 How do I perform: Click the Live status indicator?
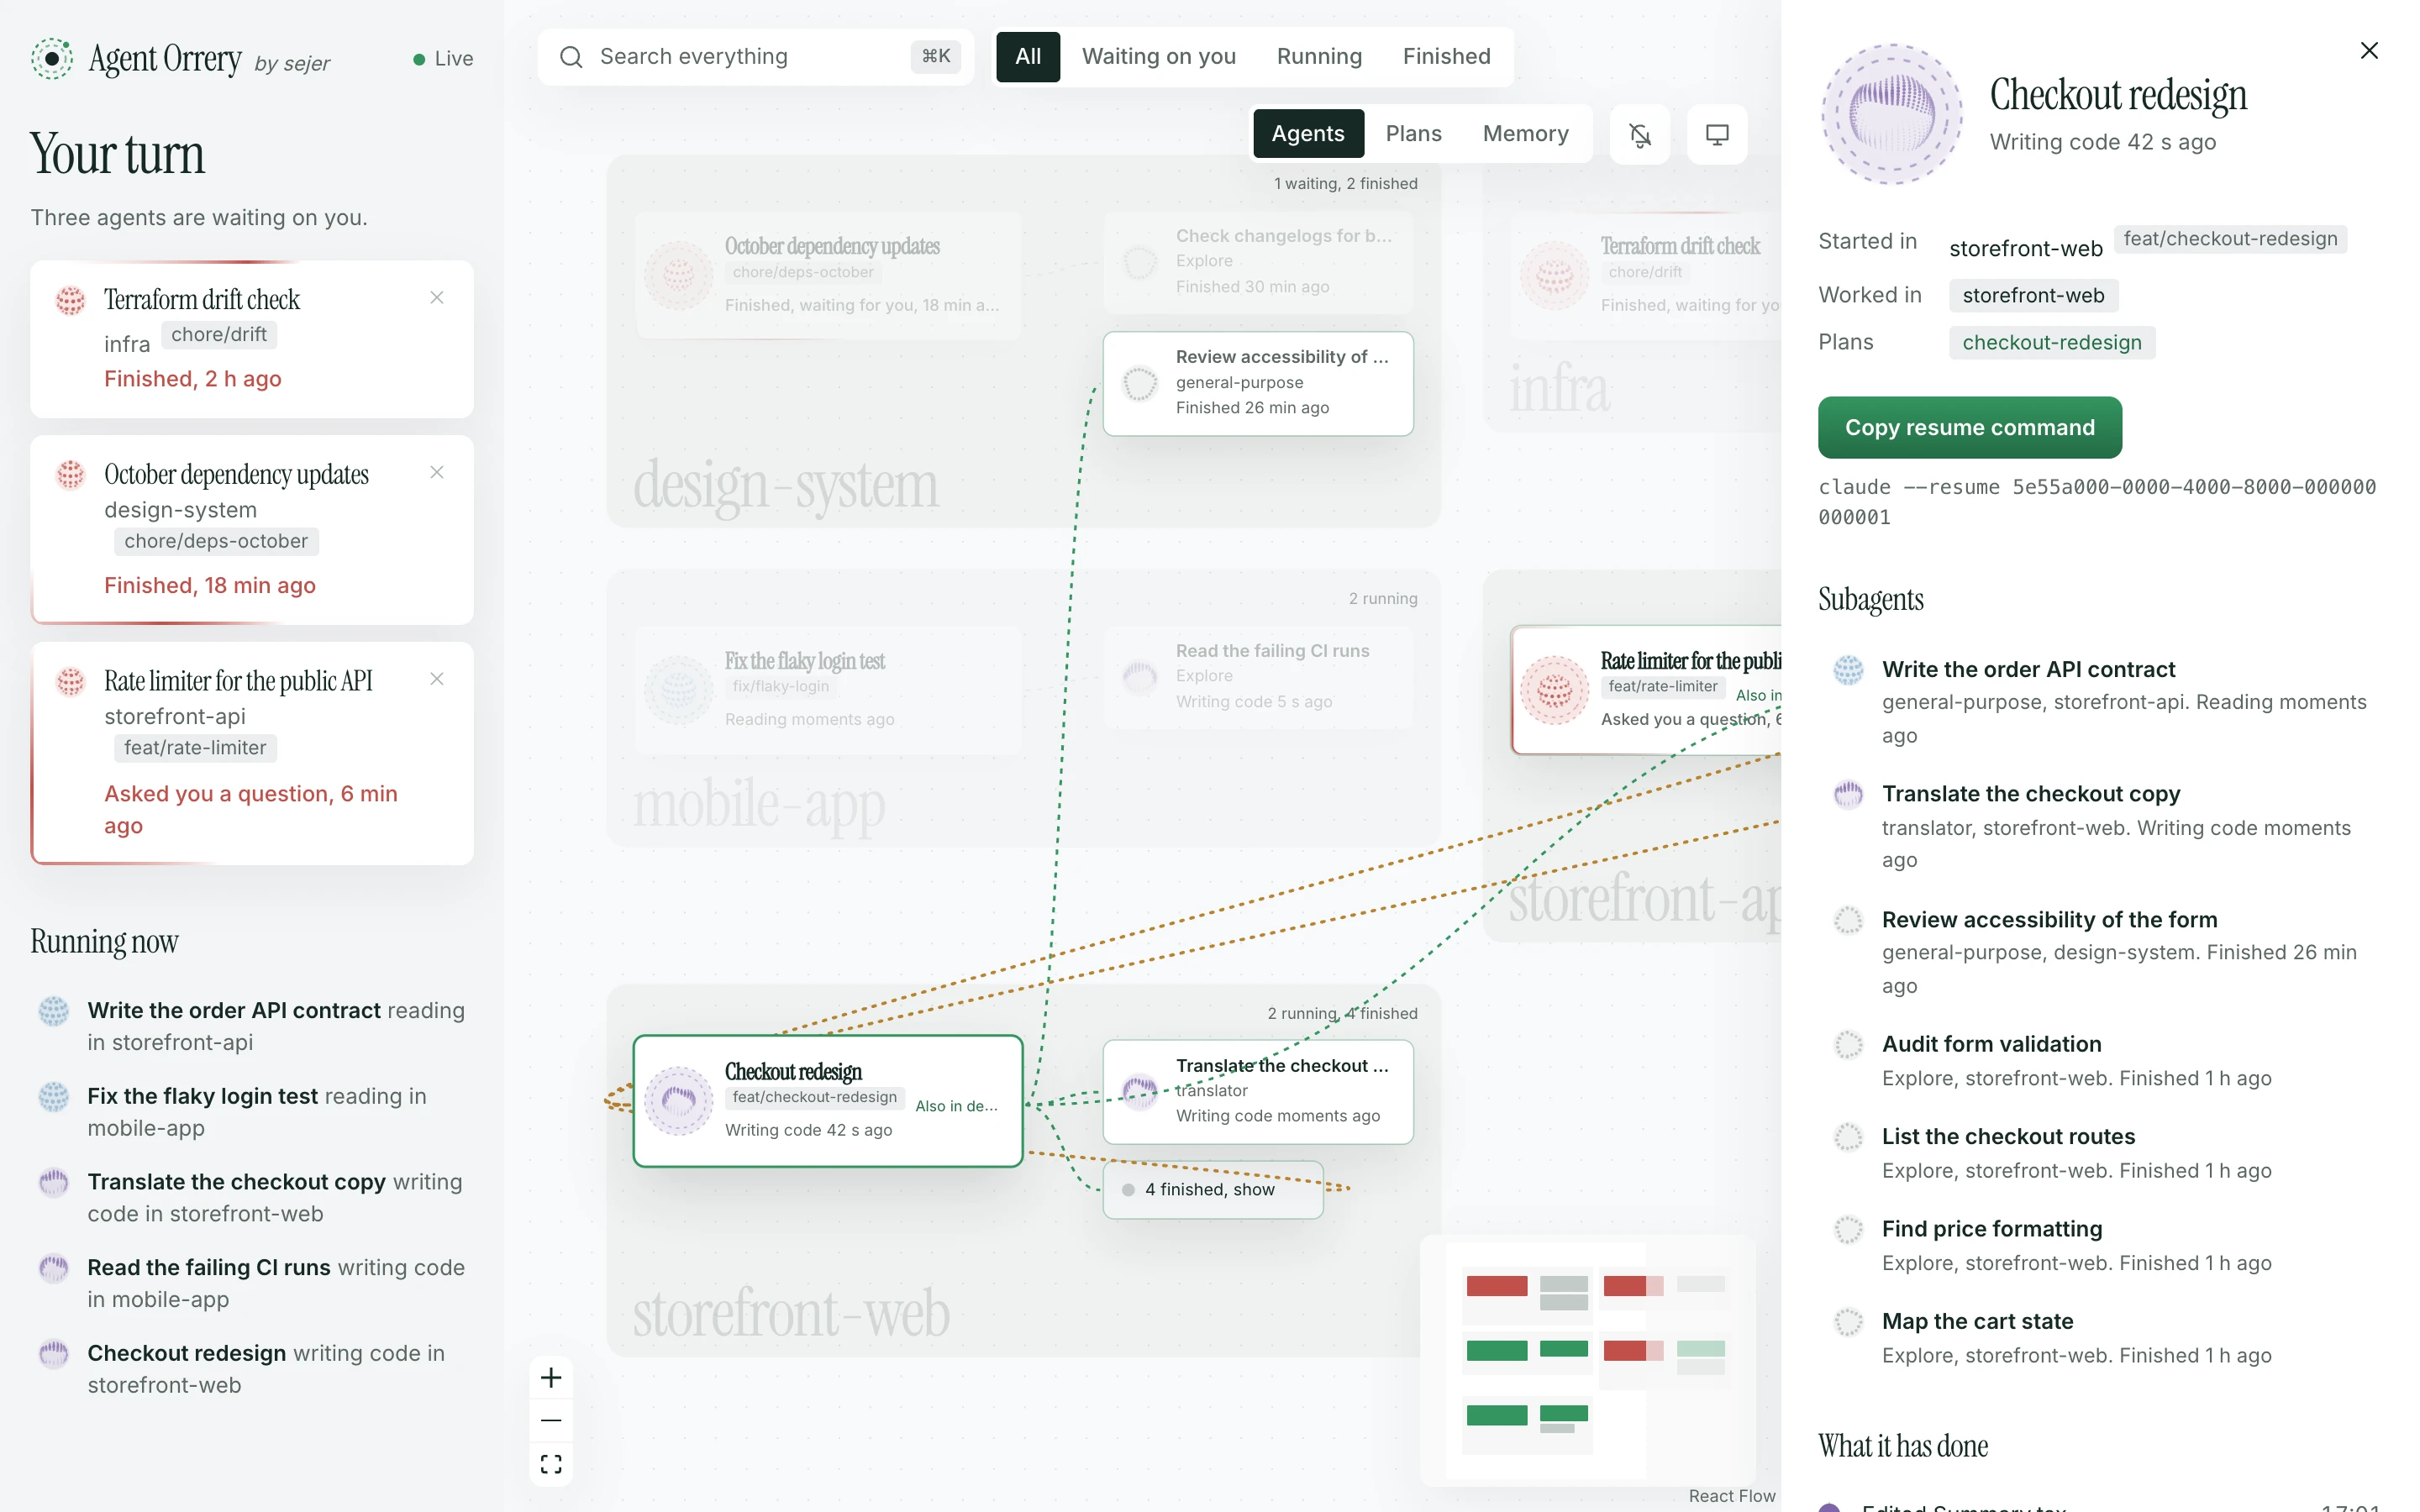point(443,59)
